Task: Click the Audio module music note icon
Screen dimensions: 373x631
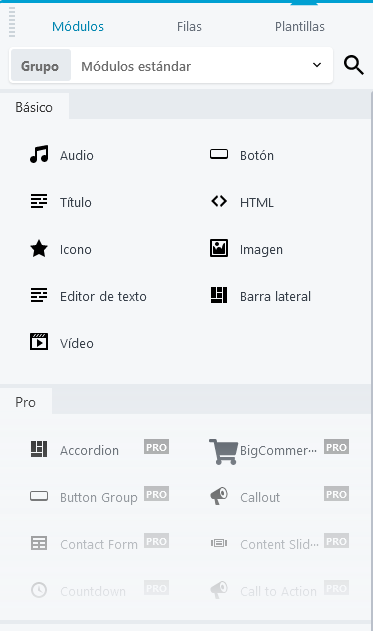Action: click(x=39, y=154)
